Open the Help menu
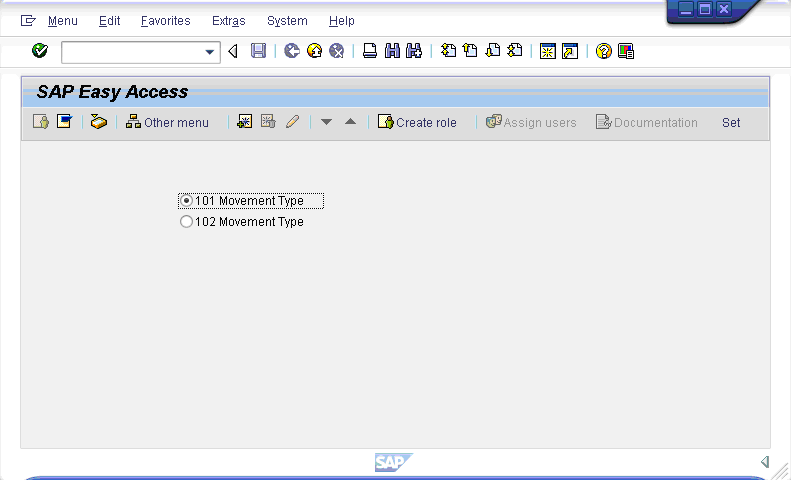This screenshot has height=480, width=791. (342, 21)
